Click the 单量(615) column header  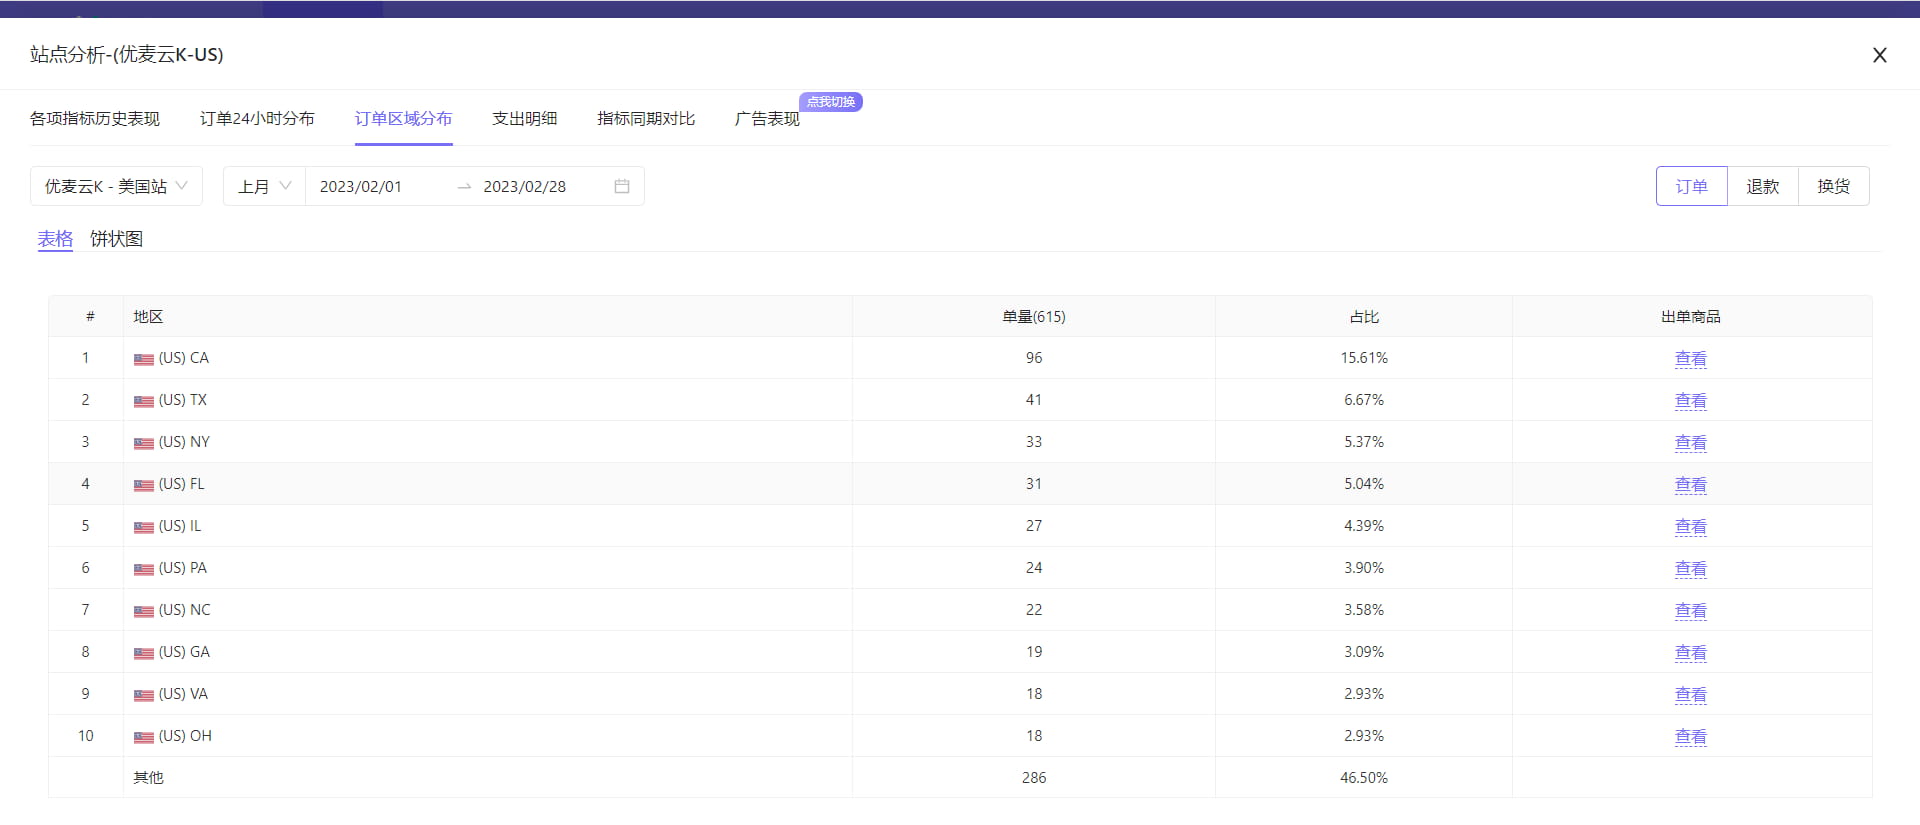(x=1034, y=317)
